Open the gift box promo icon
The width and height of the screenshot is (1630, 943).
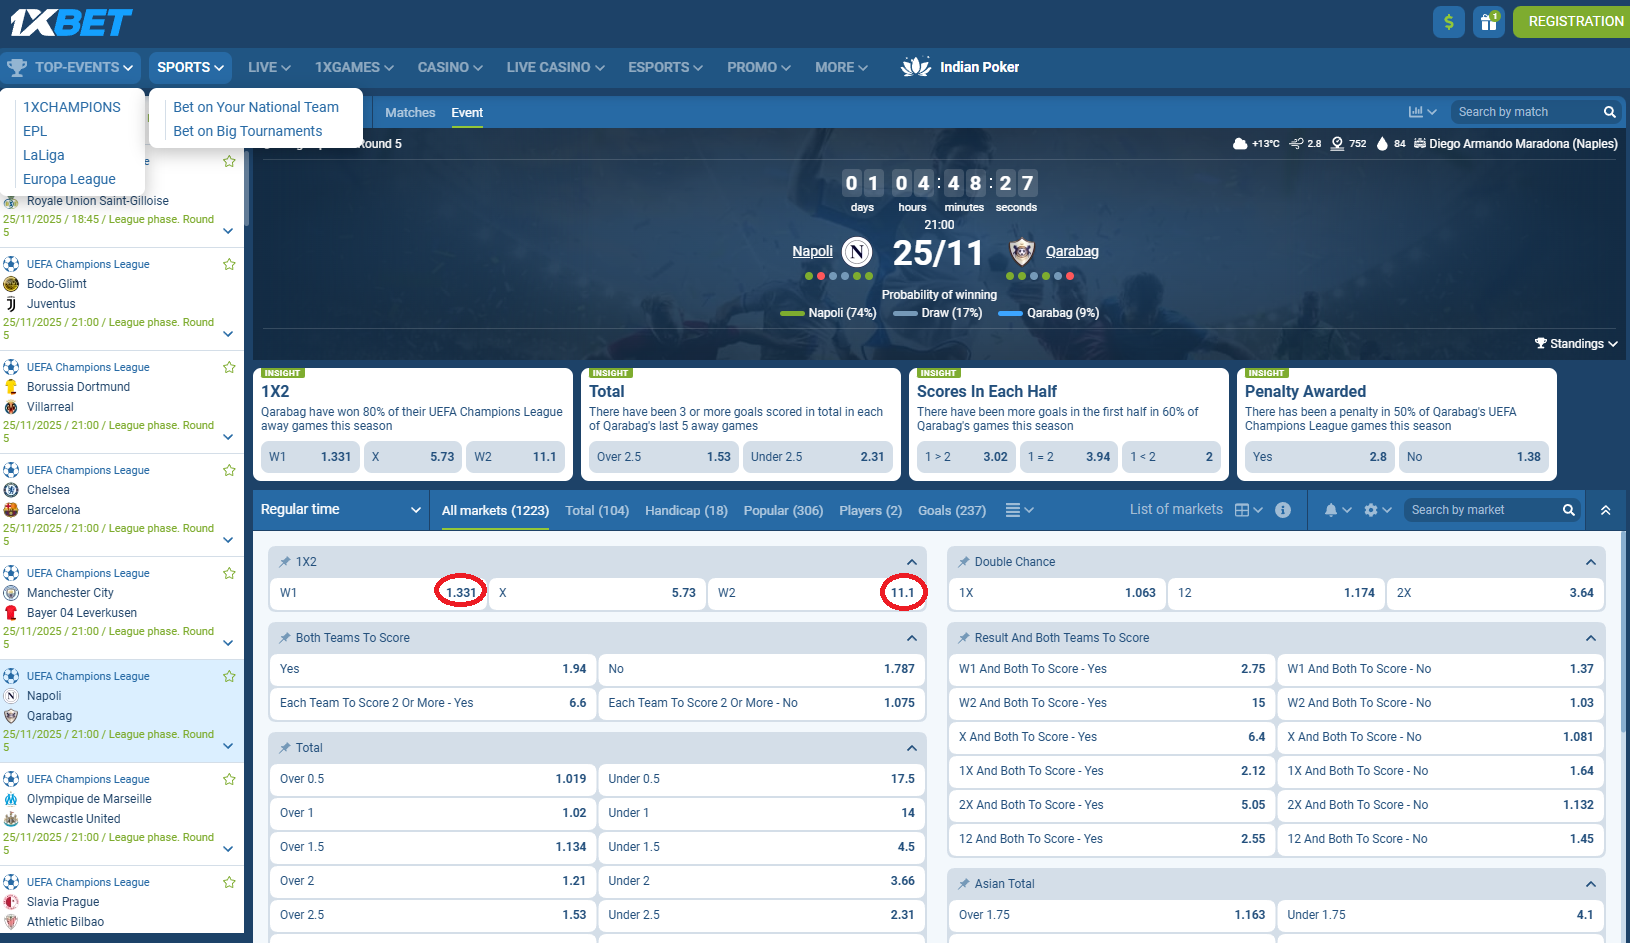[x=1489, y=21]
